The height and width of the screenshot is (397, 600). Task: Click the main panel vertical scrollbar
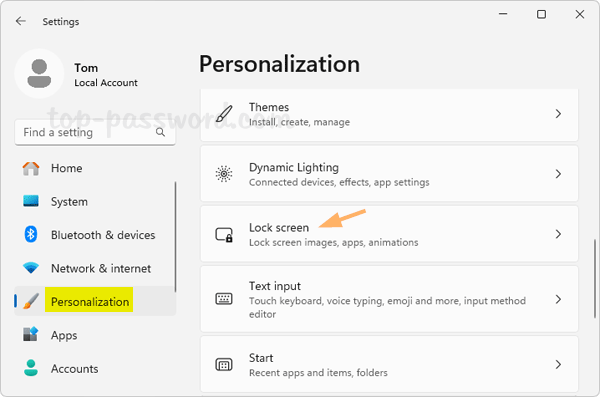[x=595, y=278]
